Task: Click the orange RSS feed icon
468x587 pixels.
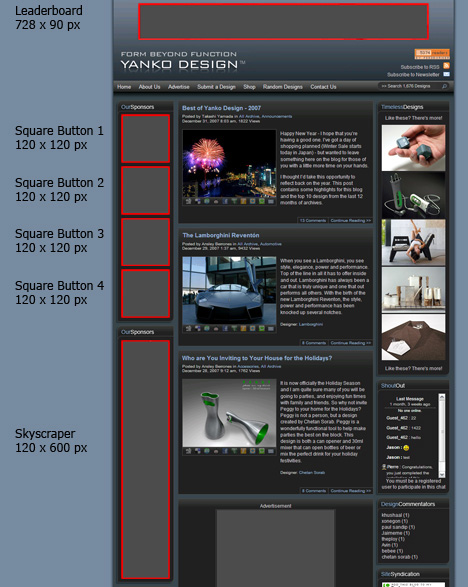Action: tap(446, 66)
